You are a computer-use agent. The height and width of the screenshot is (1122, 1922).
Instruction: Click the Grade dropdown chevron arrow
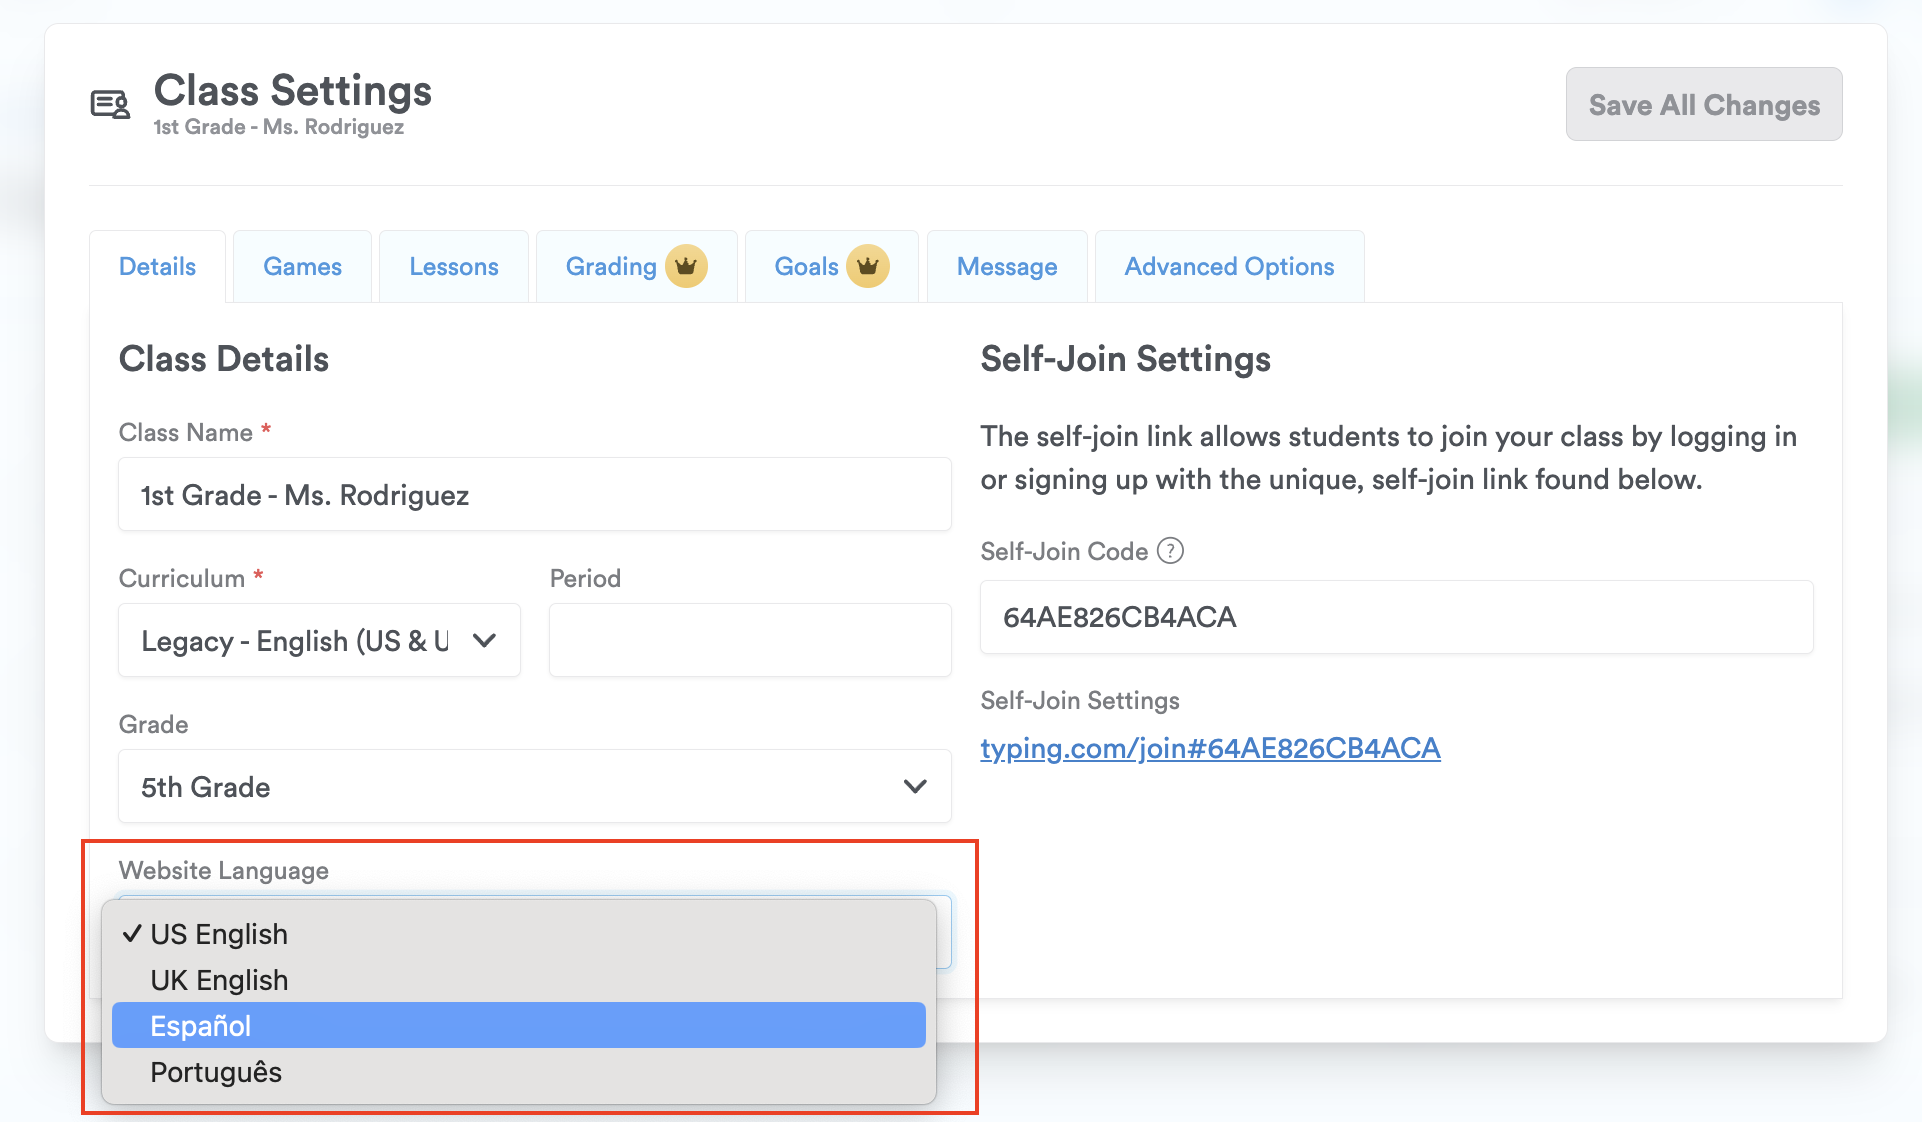(915, 787)
